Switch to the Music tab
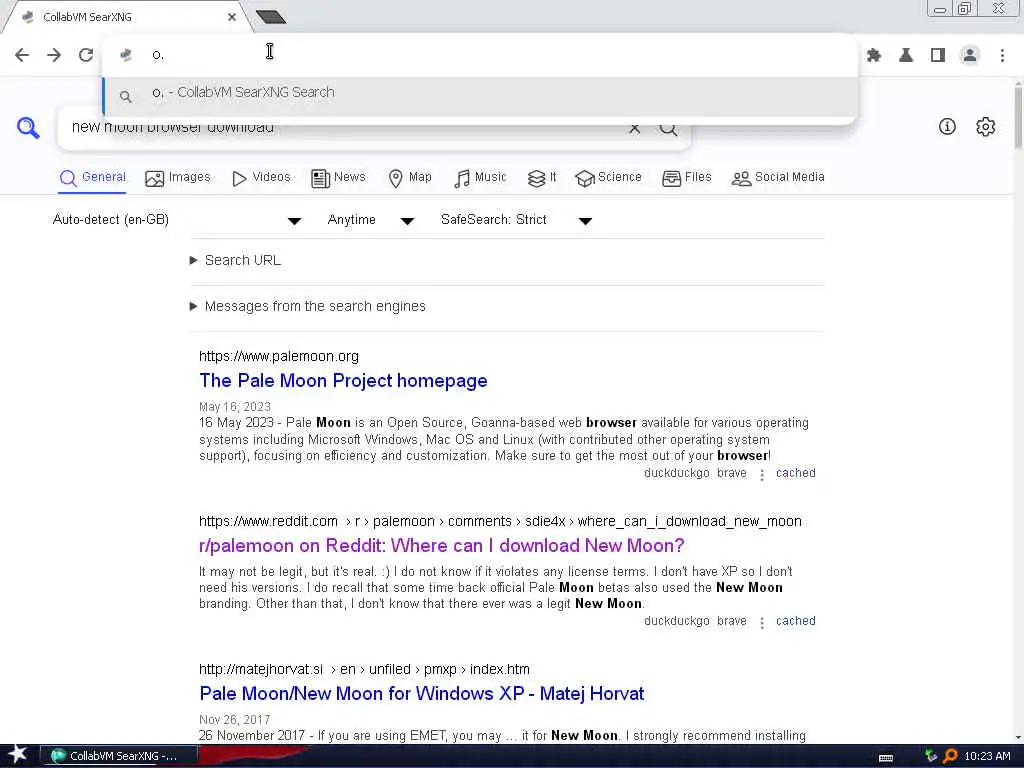1024x768 pixels. [x=480, y=178]
